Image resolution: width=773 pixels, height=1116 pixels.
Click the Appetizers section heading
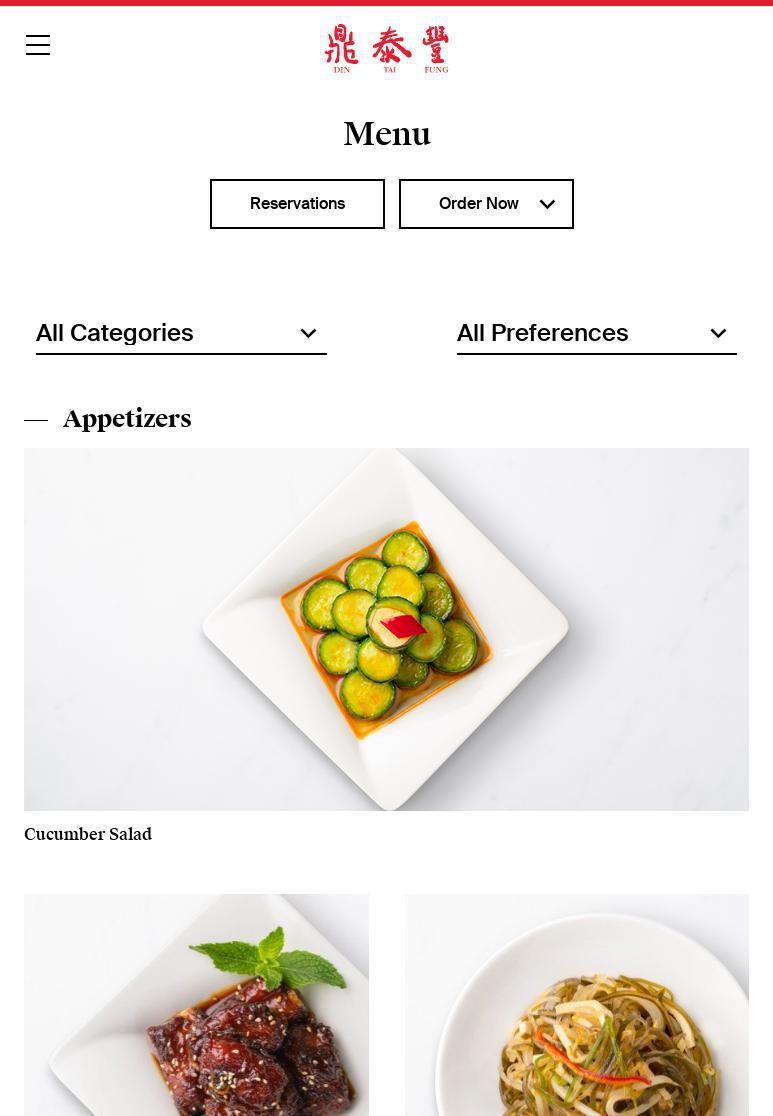tap(127, 419)
